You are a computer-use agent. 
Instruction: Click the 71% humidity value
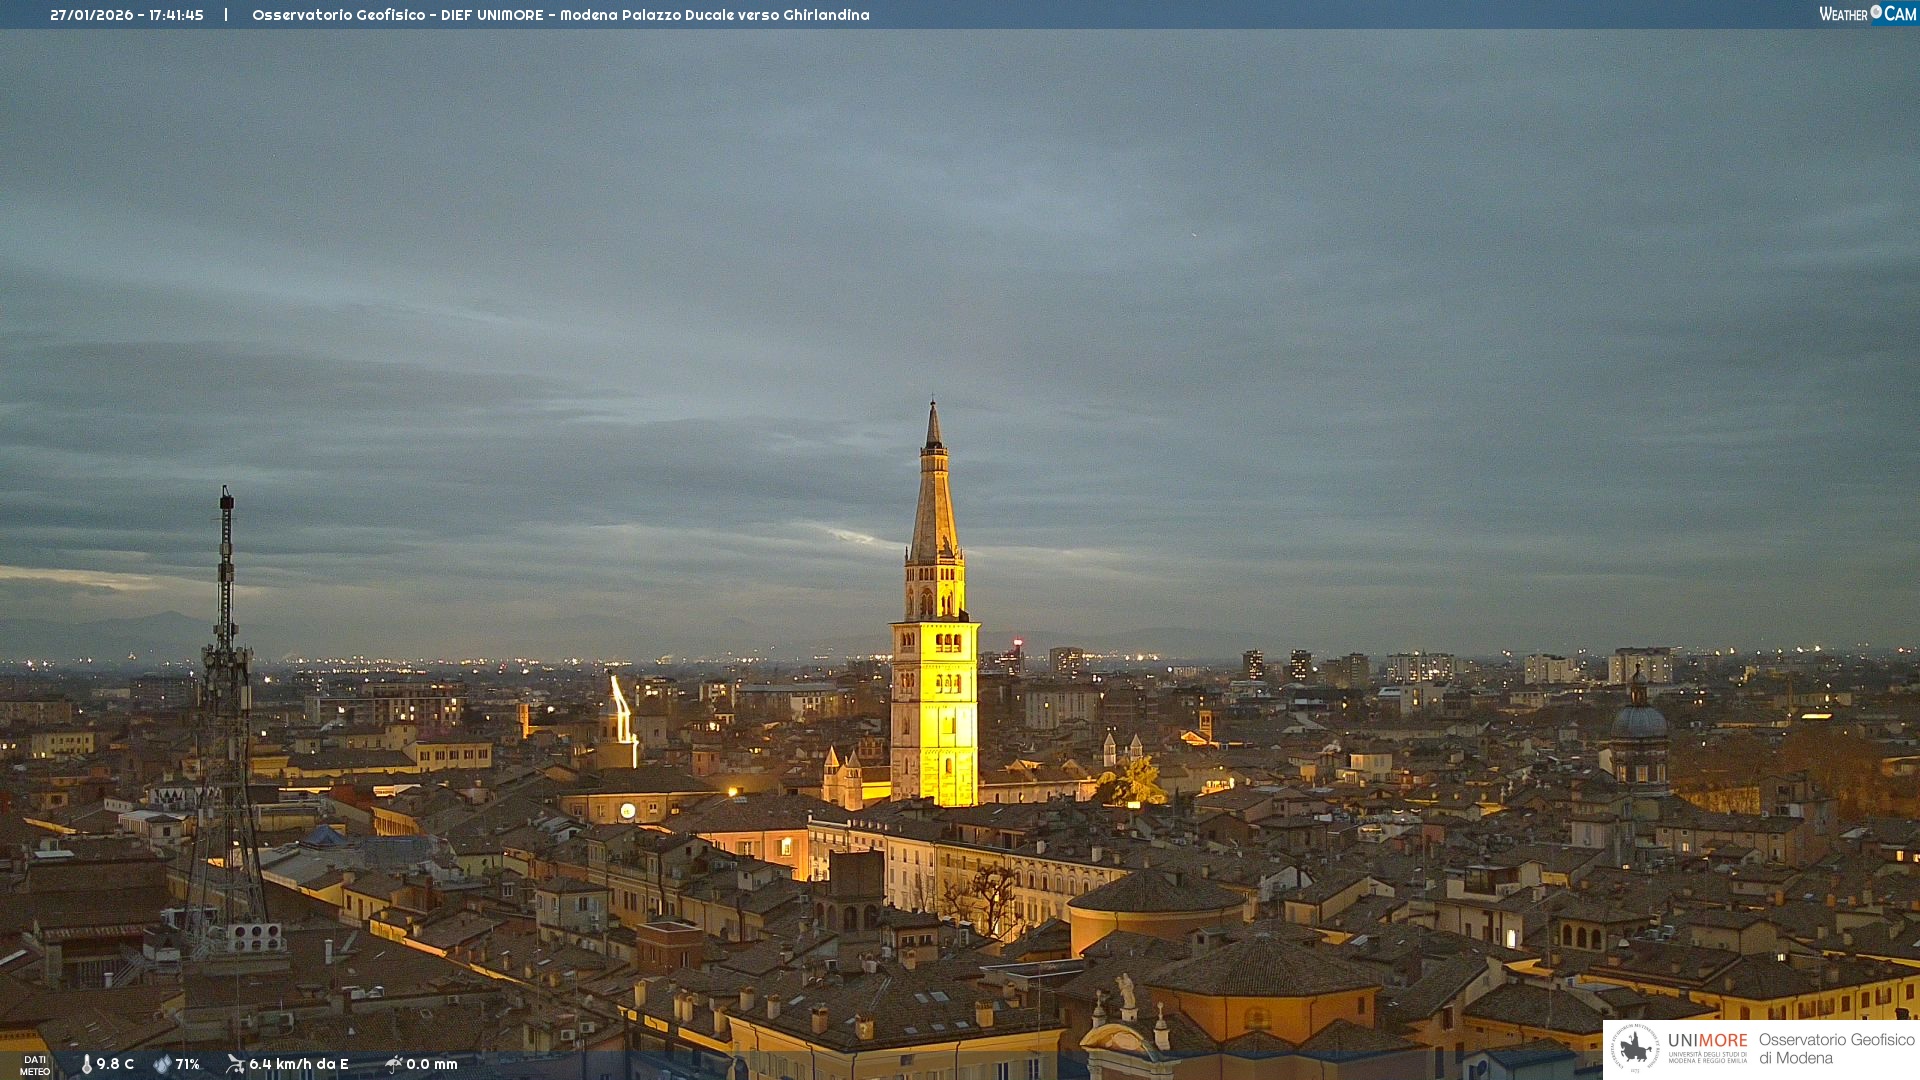(x=187, y=1064)
